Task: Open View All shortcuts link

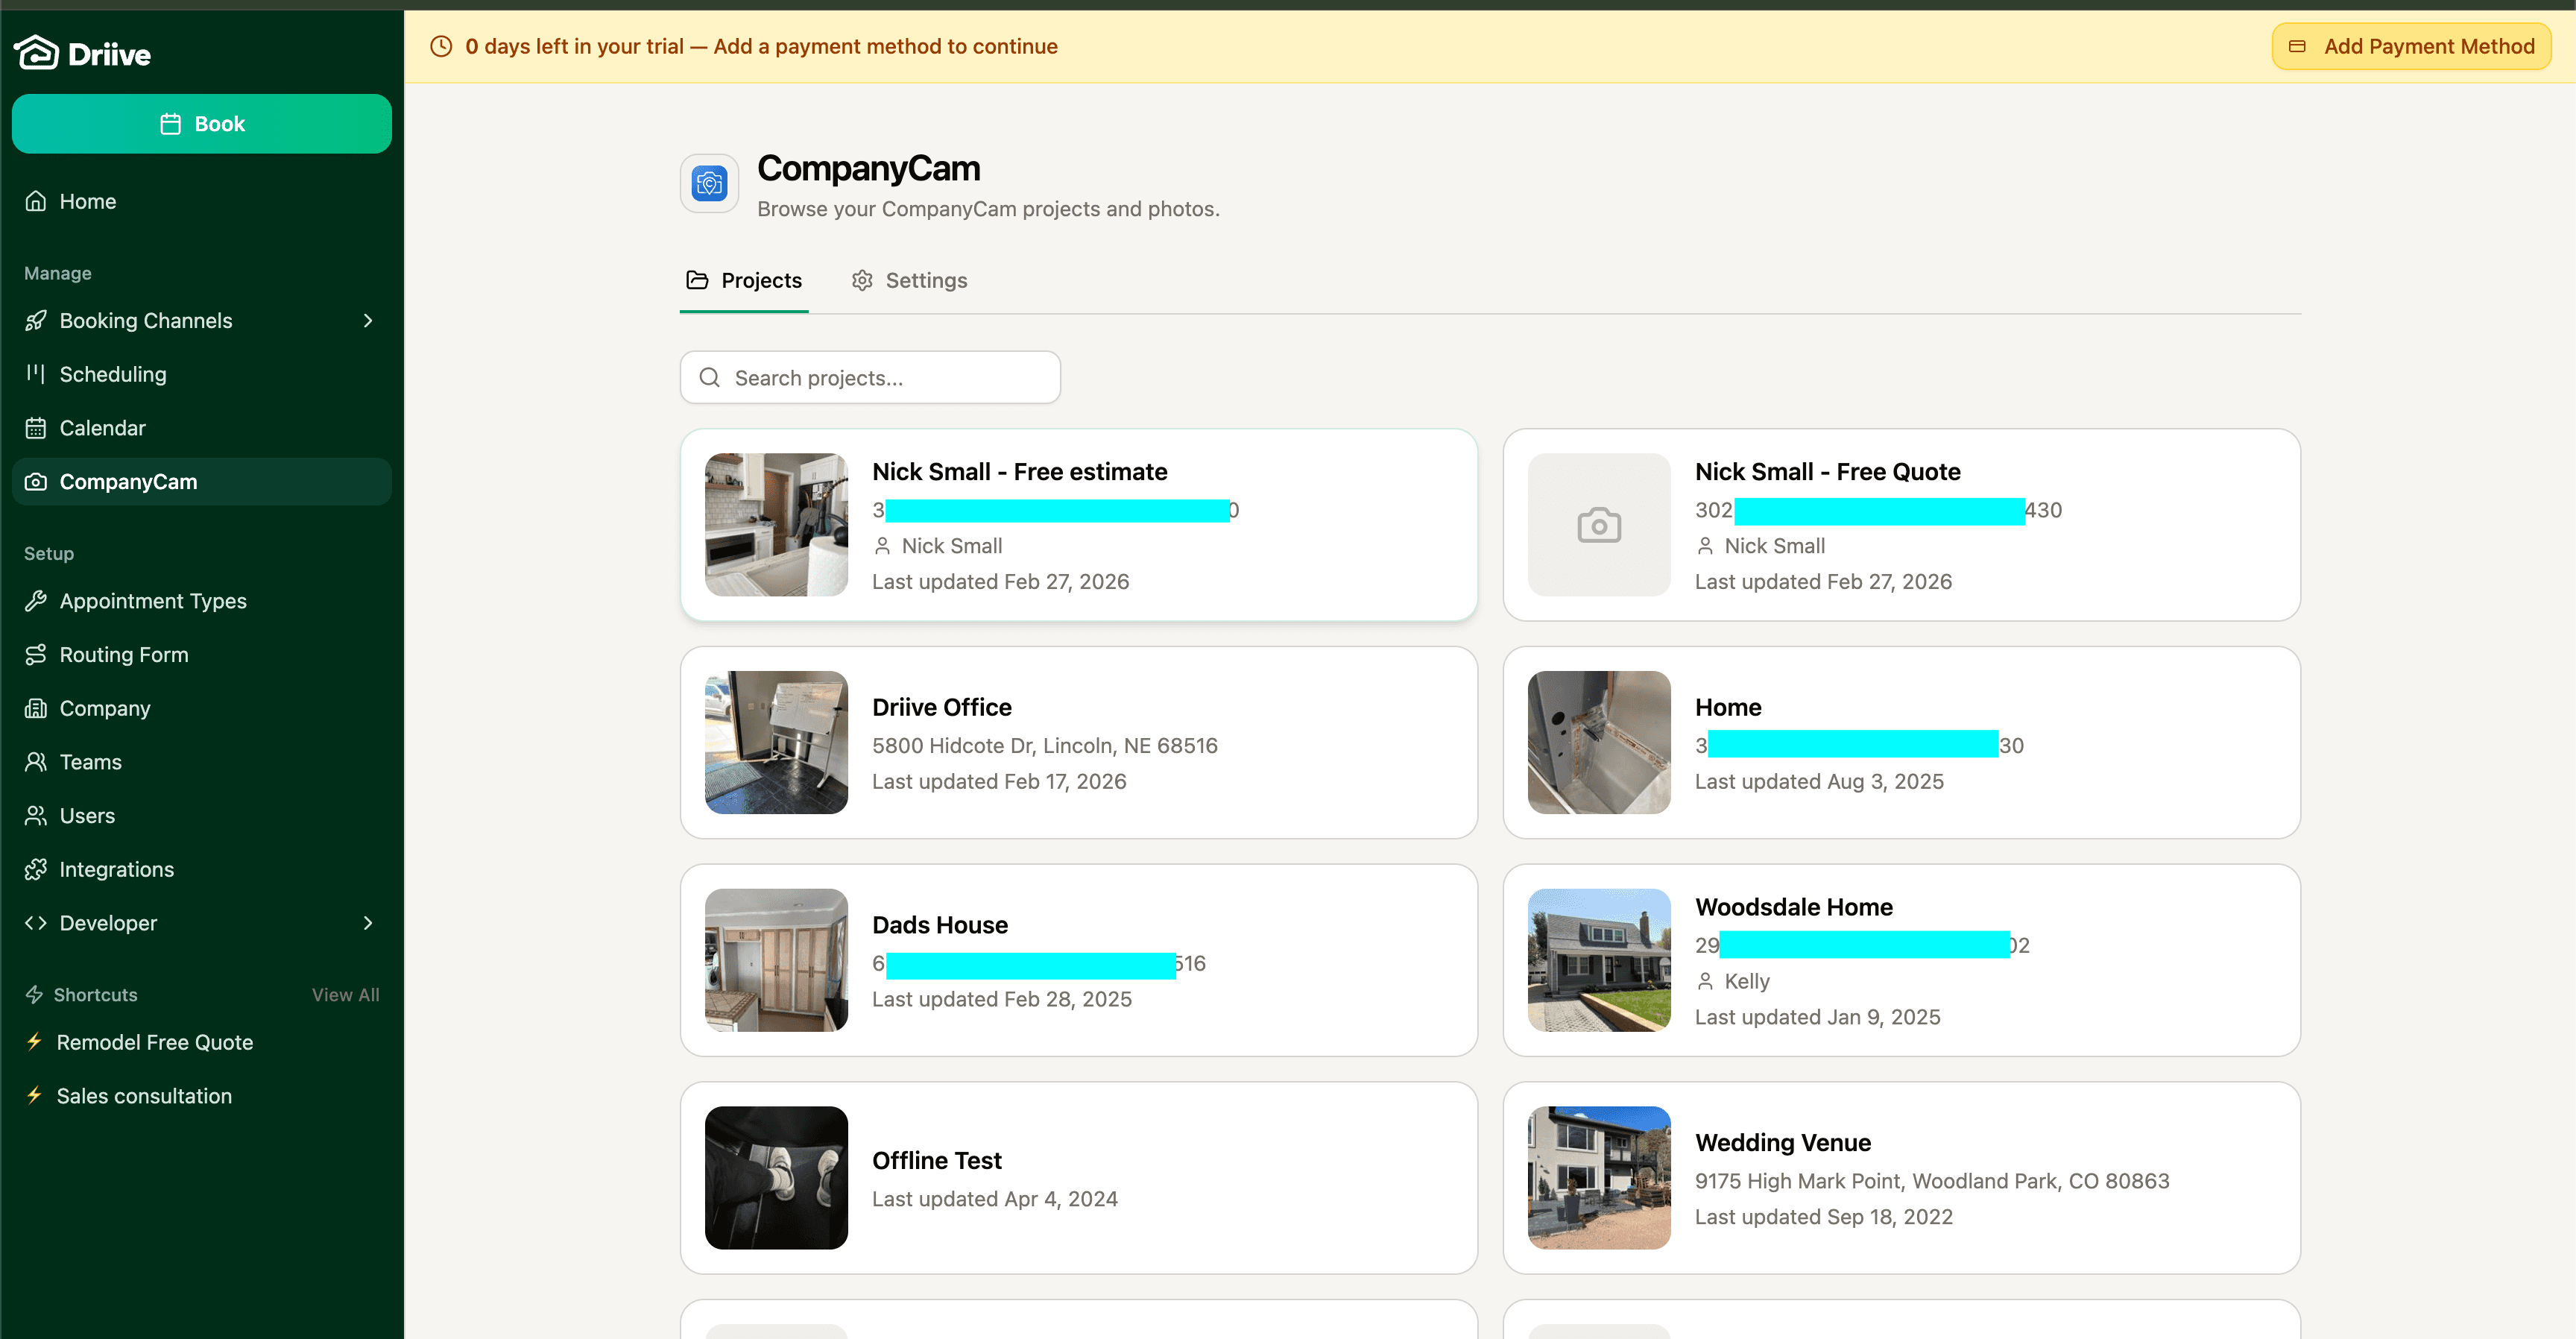Action: [345, 994]
